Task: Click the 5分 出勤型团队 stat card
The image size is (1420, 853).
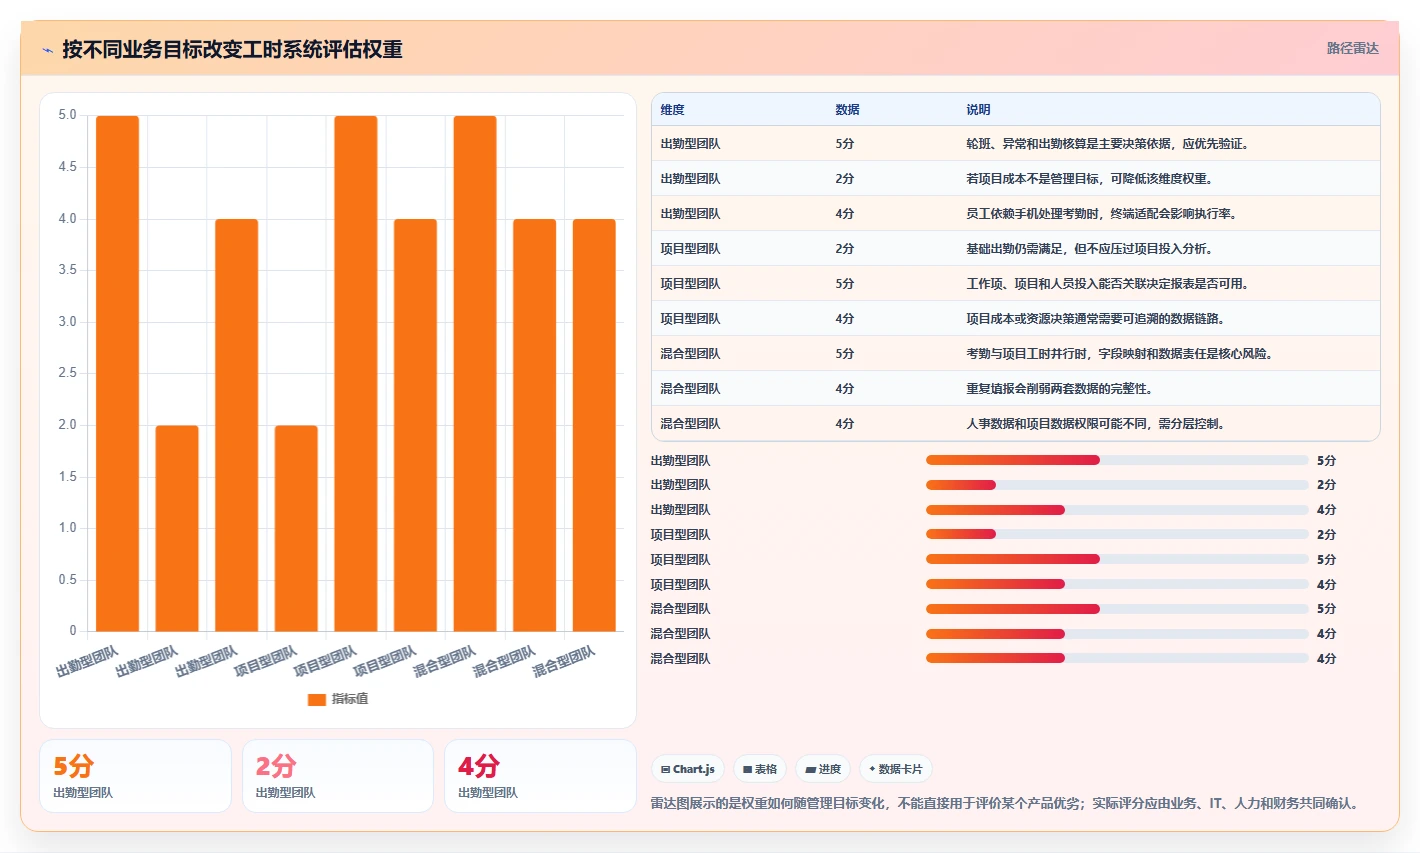Action: [135, 776]
